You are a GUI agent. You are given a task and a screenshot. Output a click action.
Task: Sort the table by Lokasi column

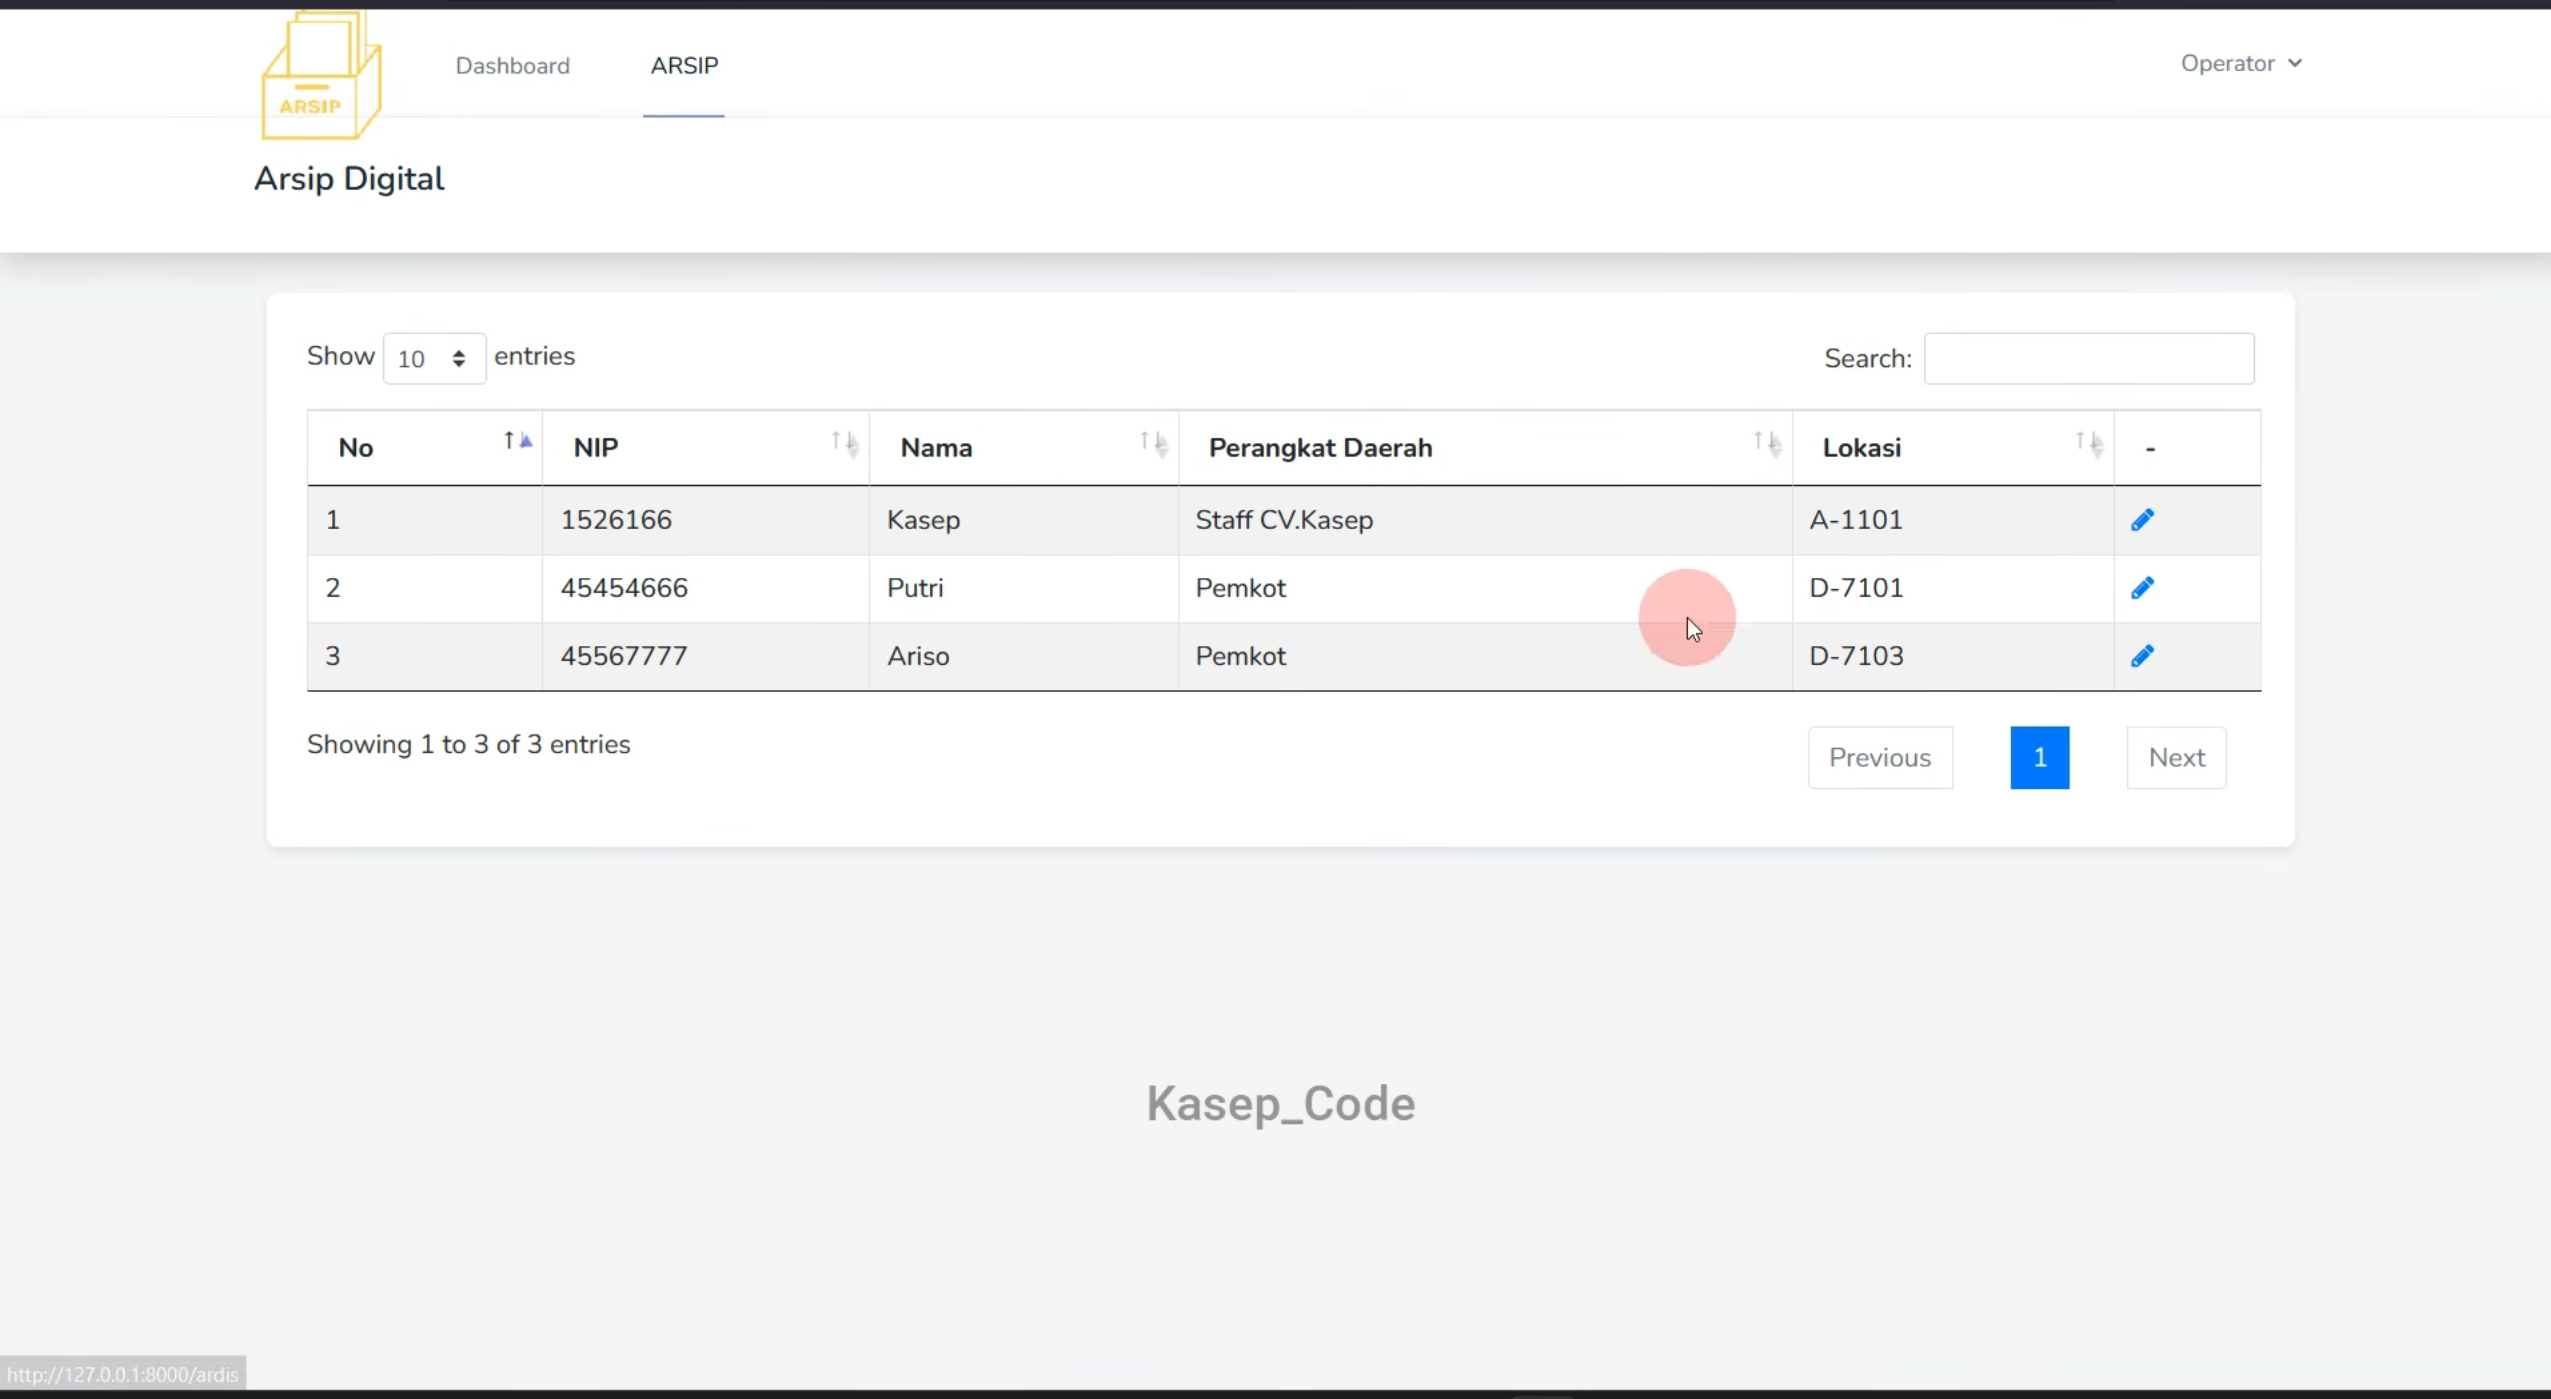[x=1953, y=448]
